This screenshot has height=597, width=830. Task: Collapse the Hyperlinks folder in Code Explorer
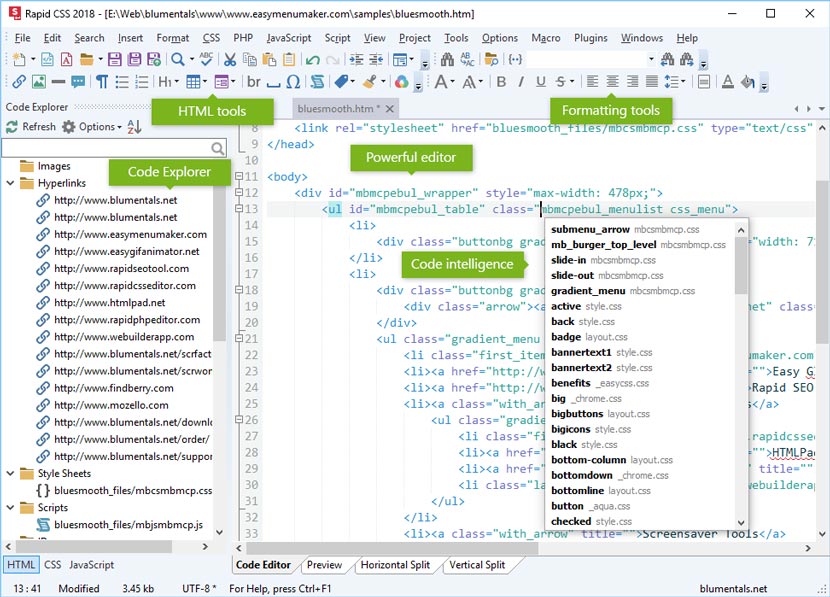(x=8, y=183)
